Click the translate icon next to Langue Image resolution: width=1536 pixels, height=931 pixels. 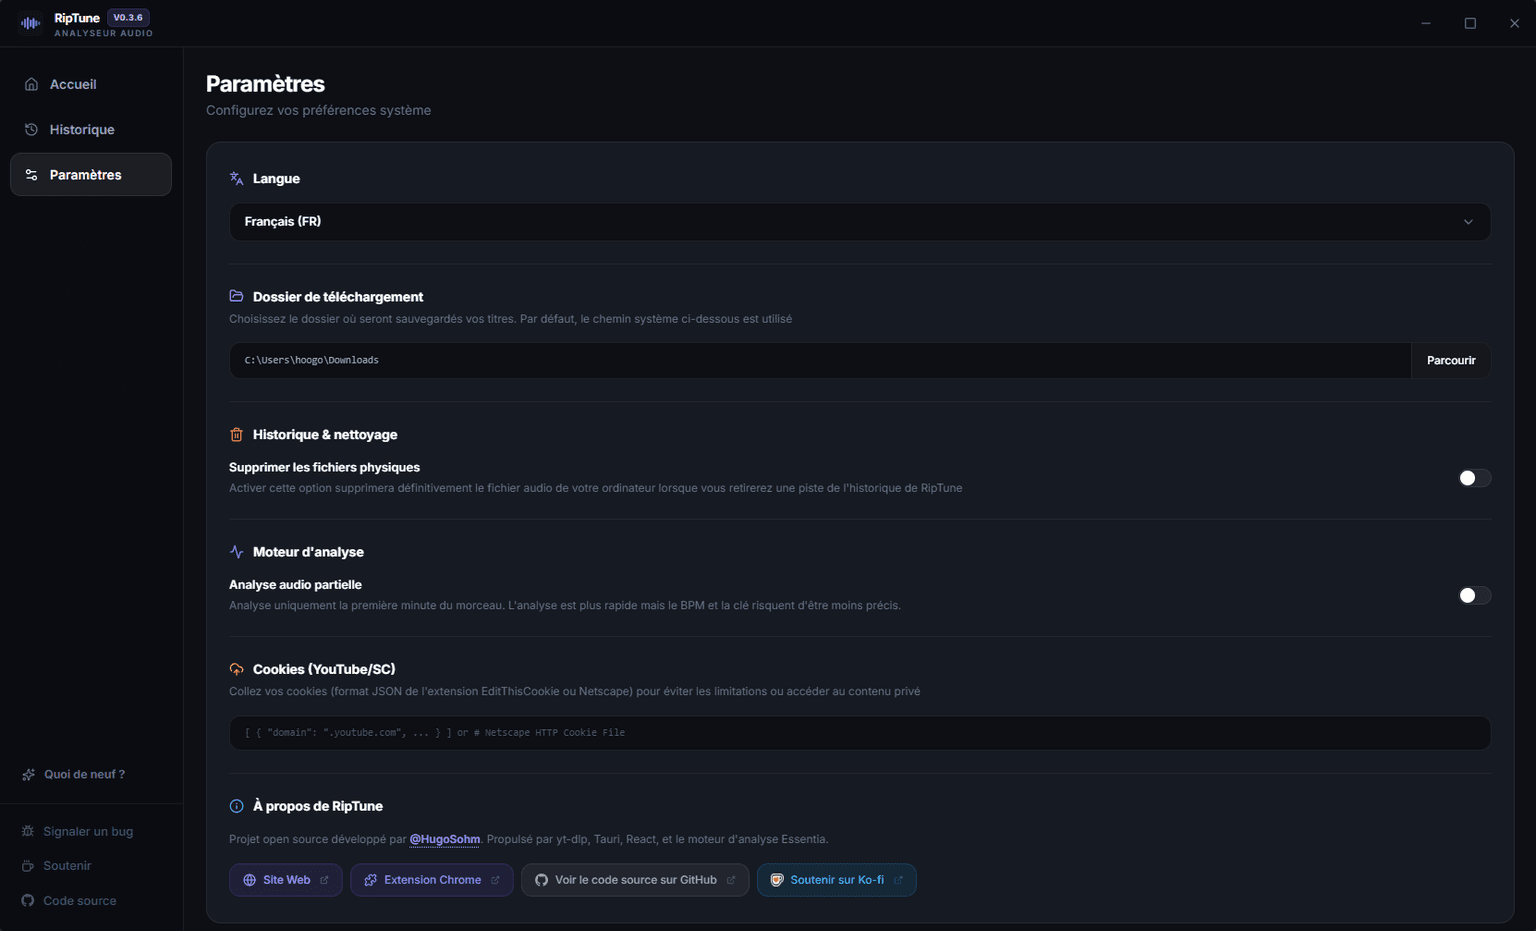(x=237, y=178)
